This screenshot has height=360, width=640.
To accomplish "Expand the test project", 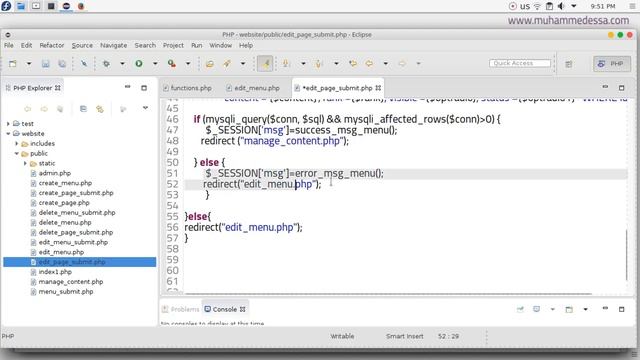I will click(x=8, y=124).
